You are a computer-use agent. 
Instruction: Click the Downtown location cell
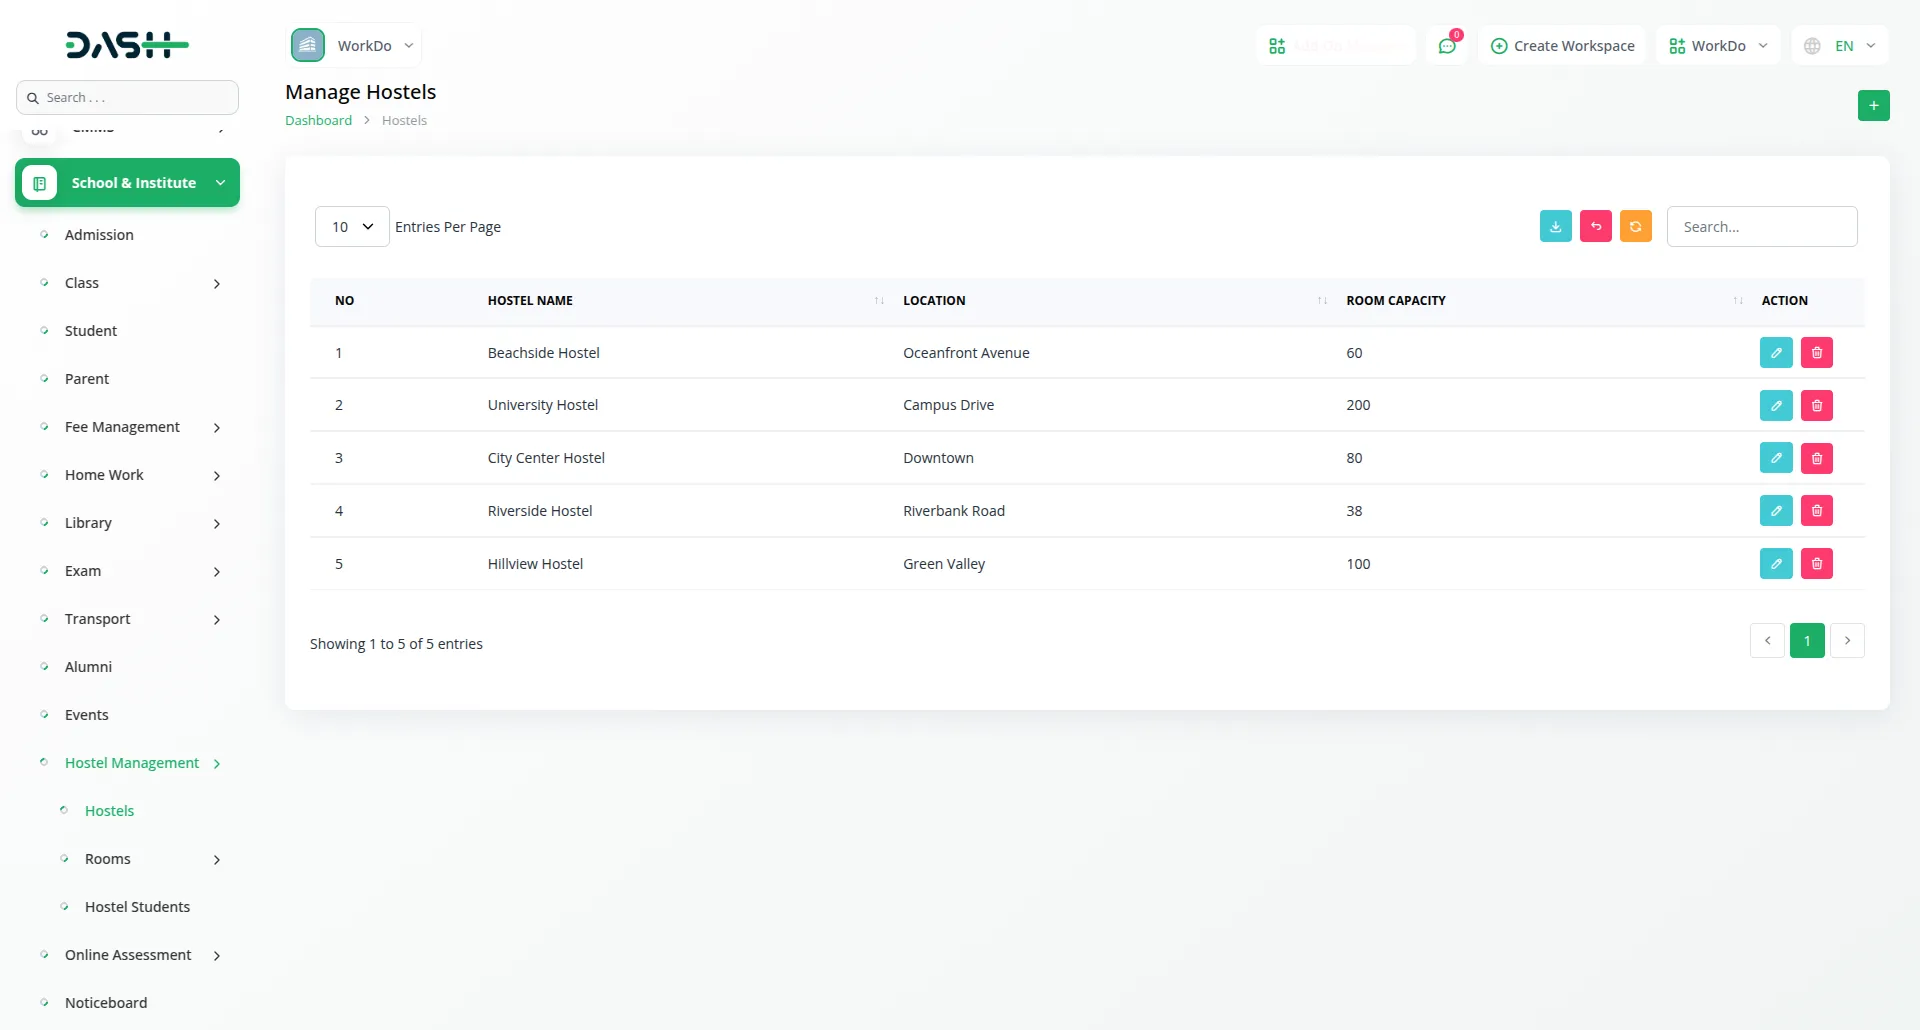point(938,458)
